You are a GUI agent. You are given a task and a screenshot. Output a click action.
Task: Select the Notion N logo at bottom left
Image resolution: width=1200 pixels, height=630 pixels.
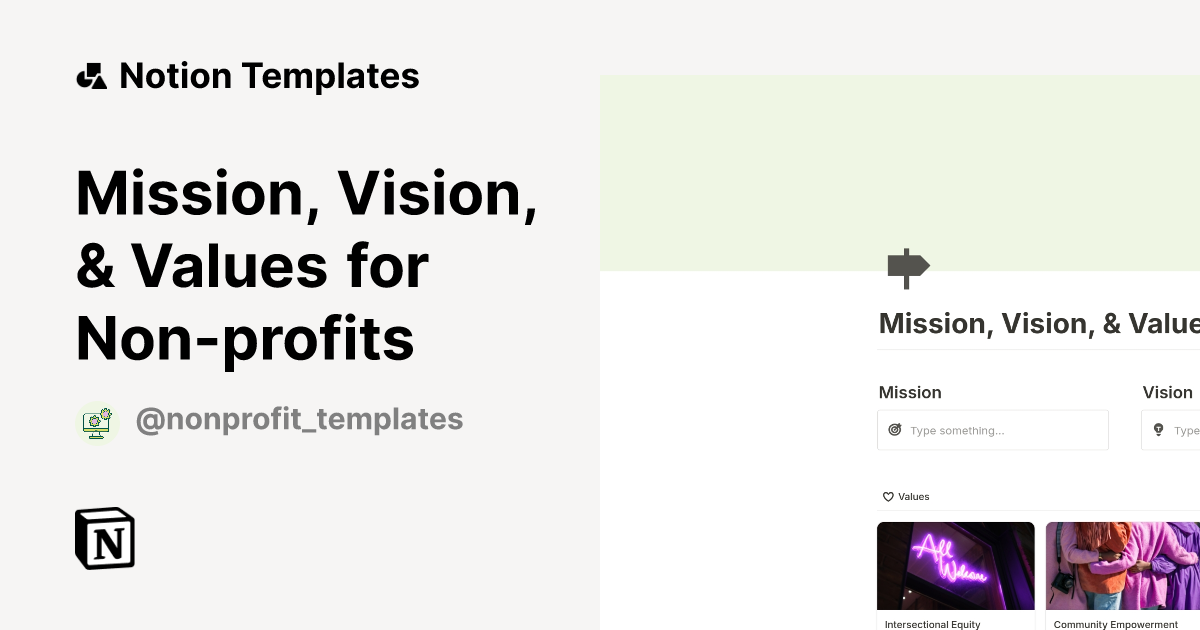tap(104, 538)
